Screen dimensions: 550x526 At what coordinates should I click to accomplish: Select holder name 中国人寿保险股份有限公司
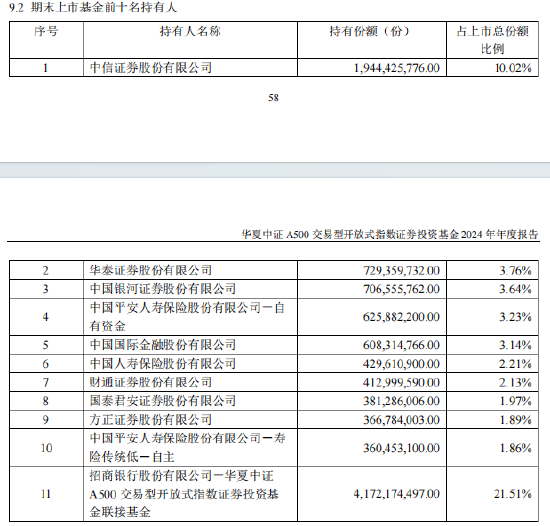click(163, 364)
